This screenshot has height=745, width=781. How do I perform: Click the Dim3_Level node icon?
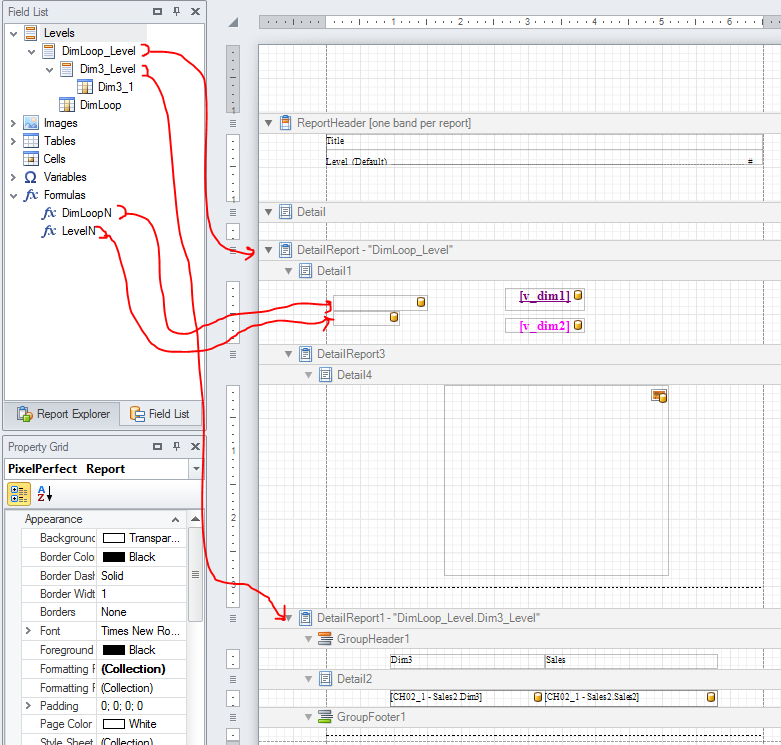[x=66, y=69]
